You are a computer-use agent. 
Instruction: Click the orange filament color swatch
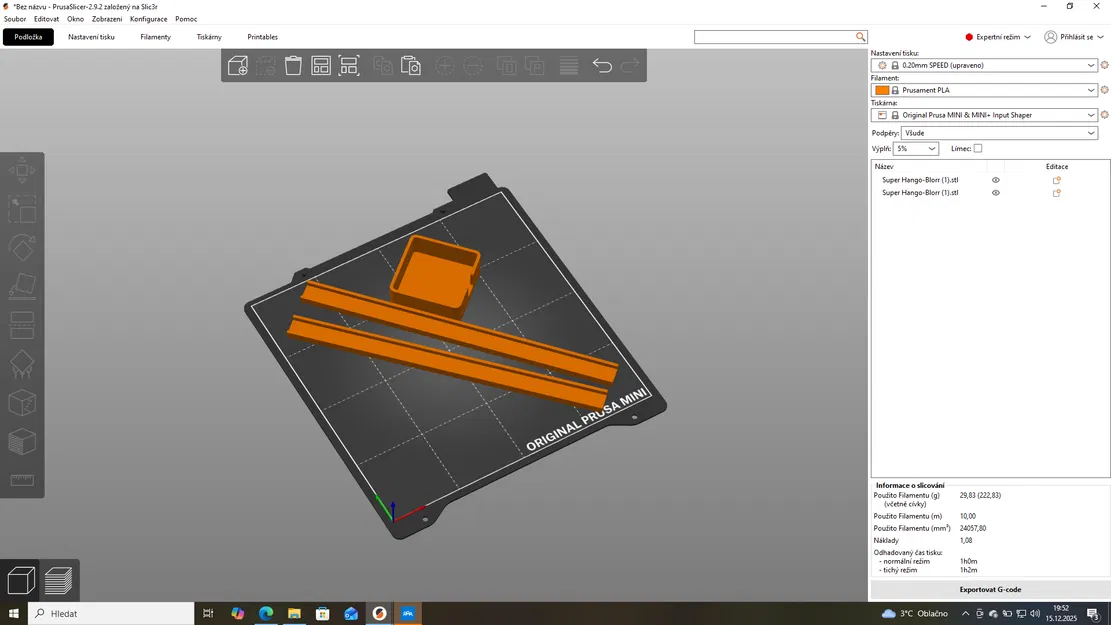pos(881,89)
